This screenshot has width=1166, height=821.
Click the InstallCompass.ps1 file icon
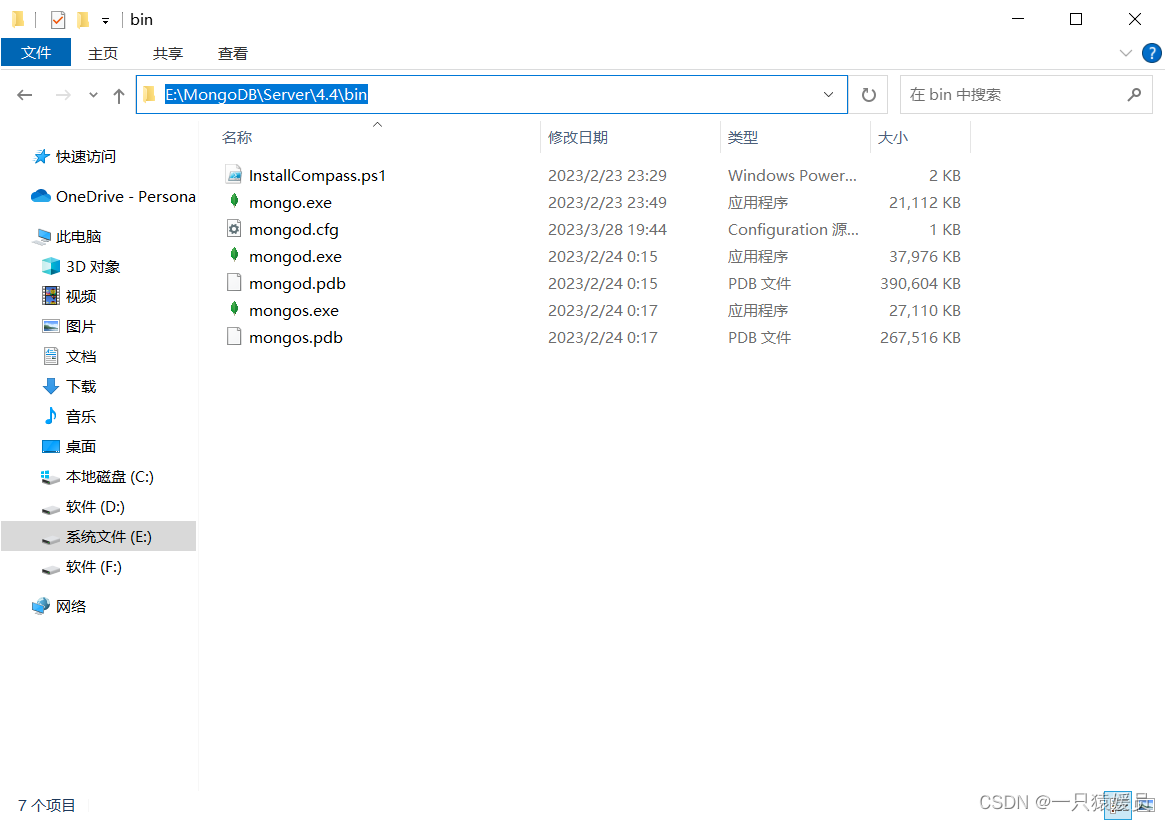pyautogui.click(x=234, y=175)
